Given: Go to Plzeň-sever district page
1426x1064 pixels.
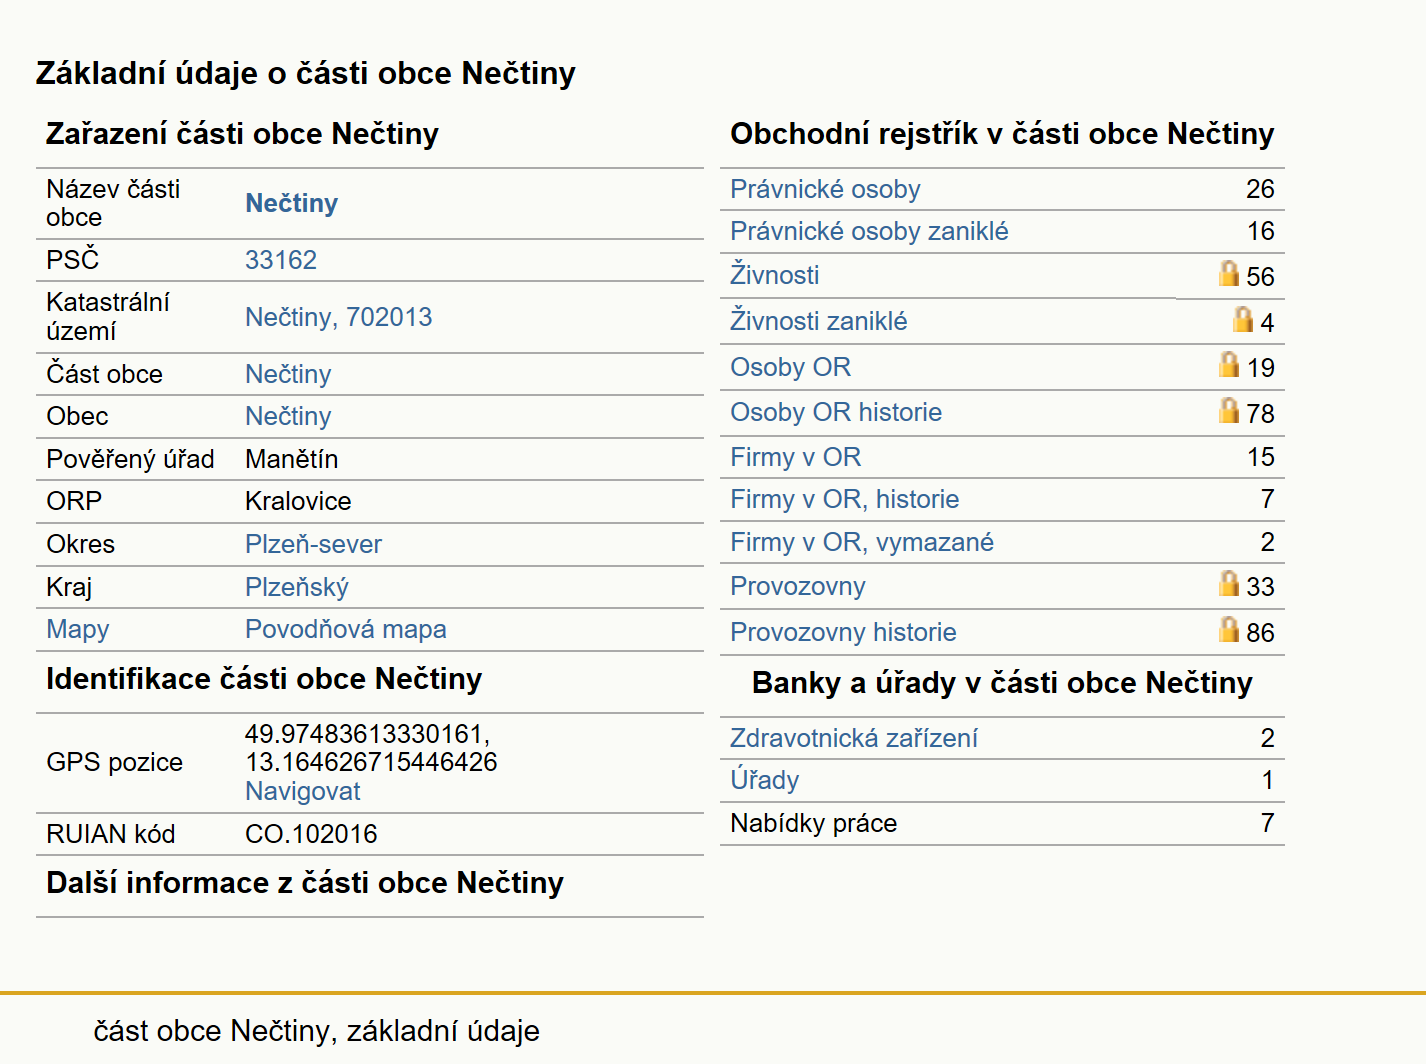Looking at the screenshot, I should pos(313,544).
